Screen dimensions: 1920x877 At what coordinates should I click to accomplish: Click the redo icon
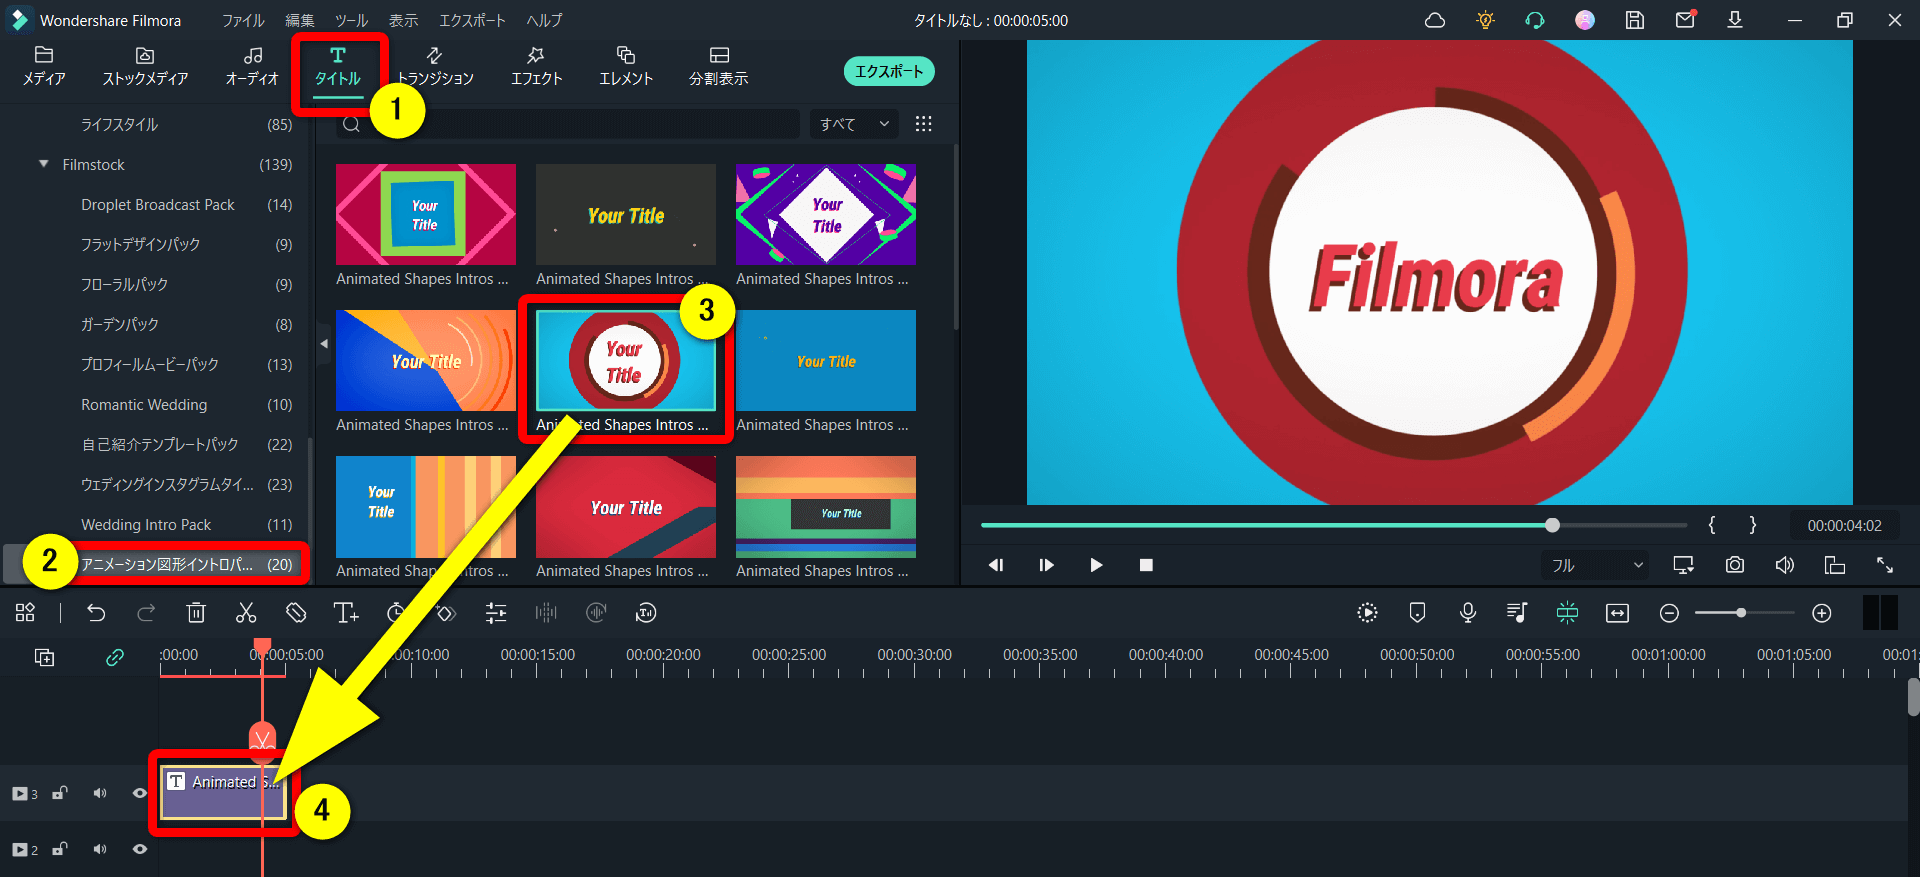click(146, 613)
